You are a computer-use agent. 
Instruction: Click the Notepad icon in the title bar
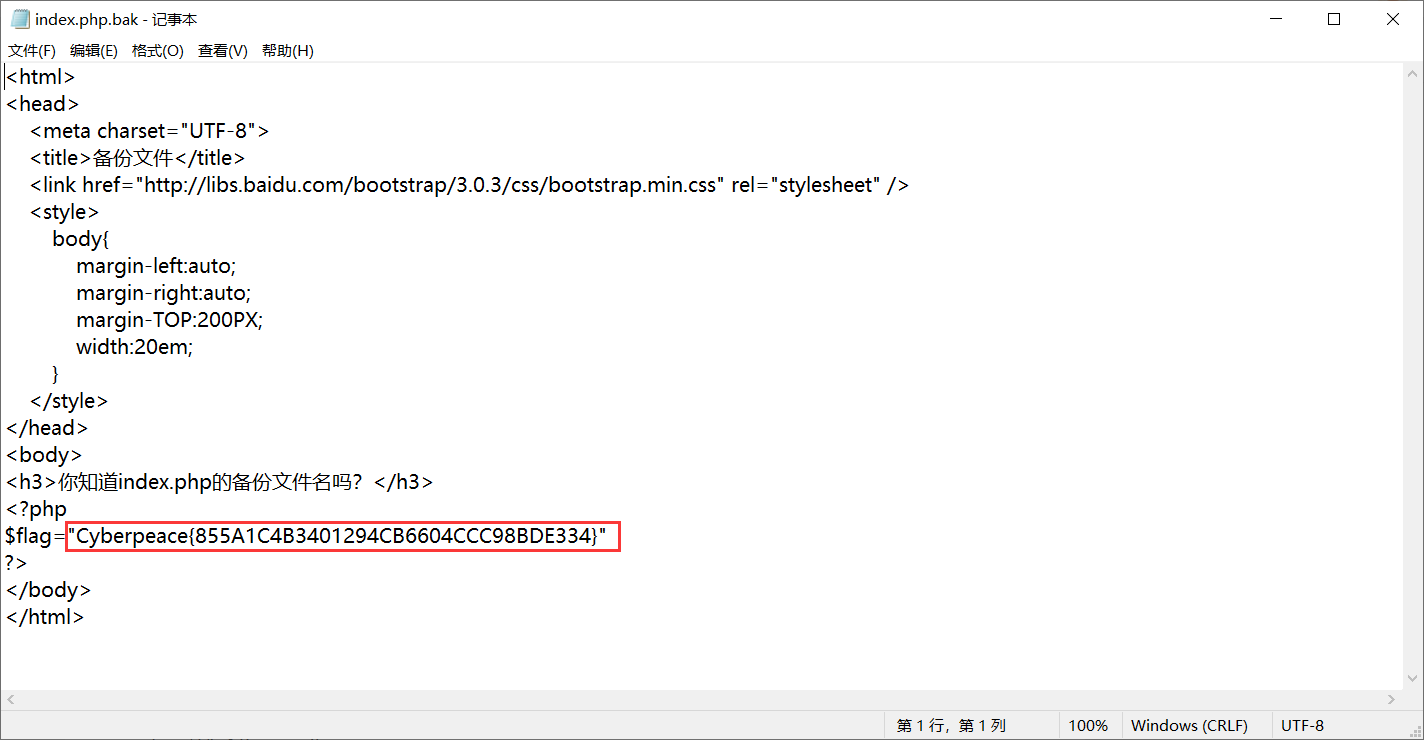[x=20, y=18]
